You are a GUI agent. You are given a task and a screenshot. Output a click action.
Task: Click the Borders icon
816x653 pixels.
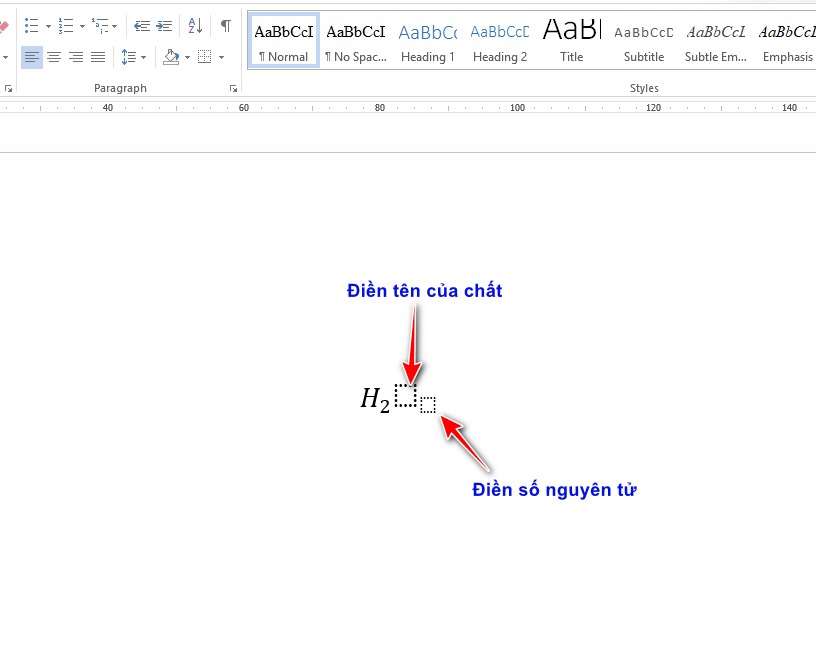[205, 57]
